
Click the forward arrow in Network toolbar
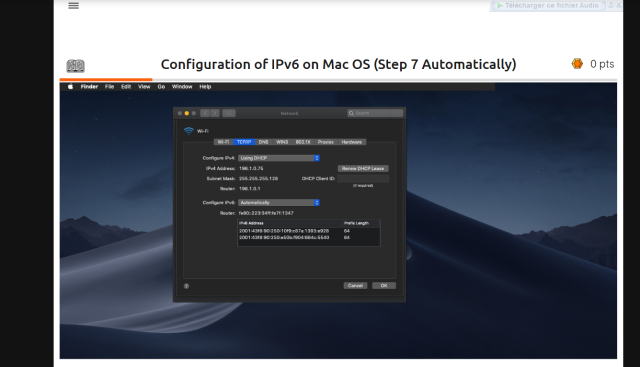click(215, 113)
